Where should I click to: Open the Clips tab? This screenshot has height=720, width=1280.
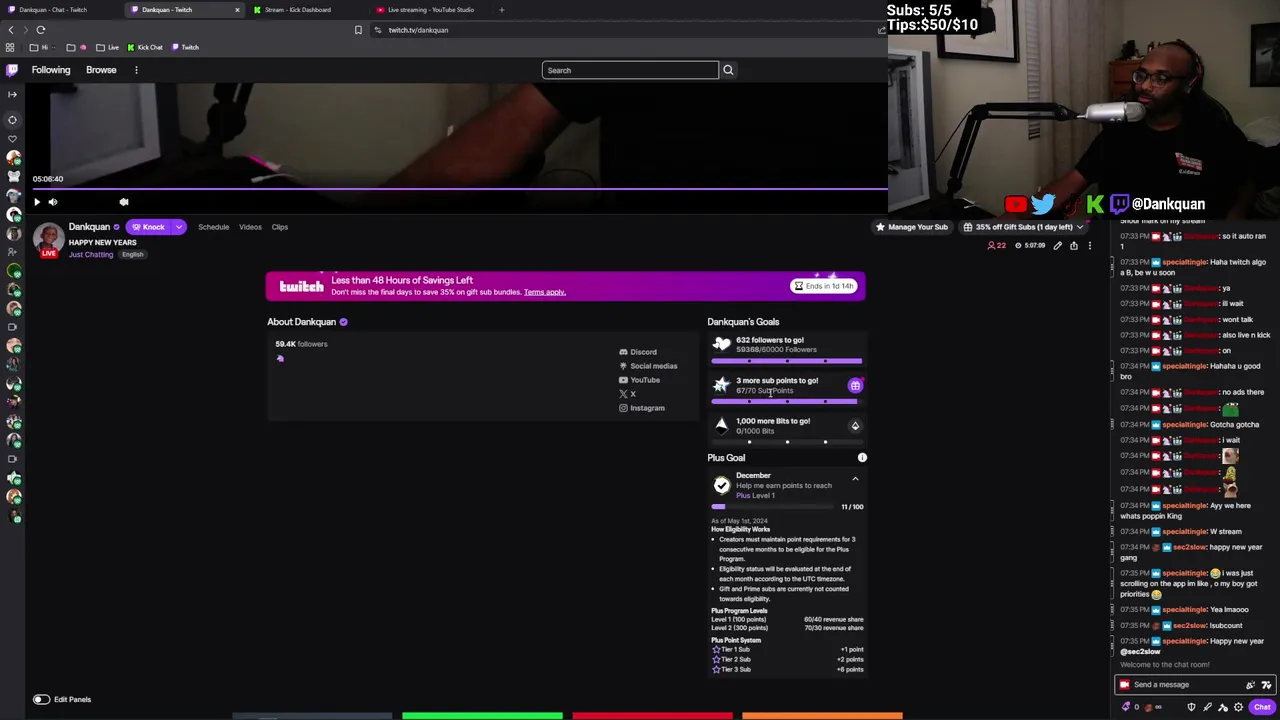[280, 227]
